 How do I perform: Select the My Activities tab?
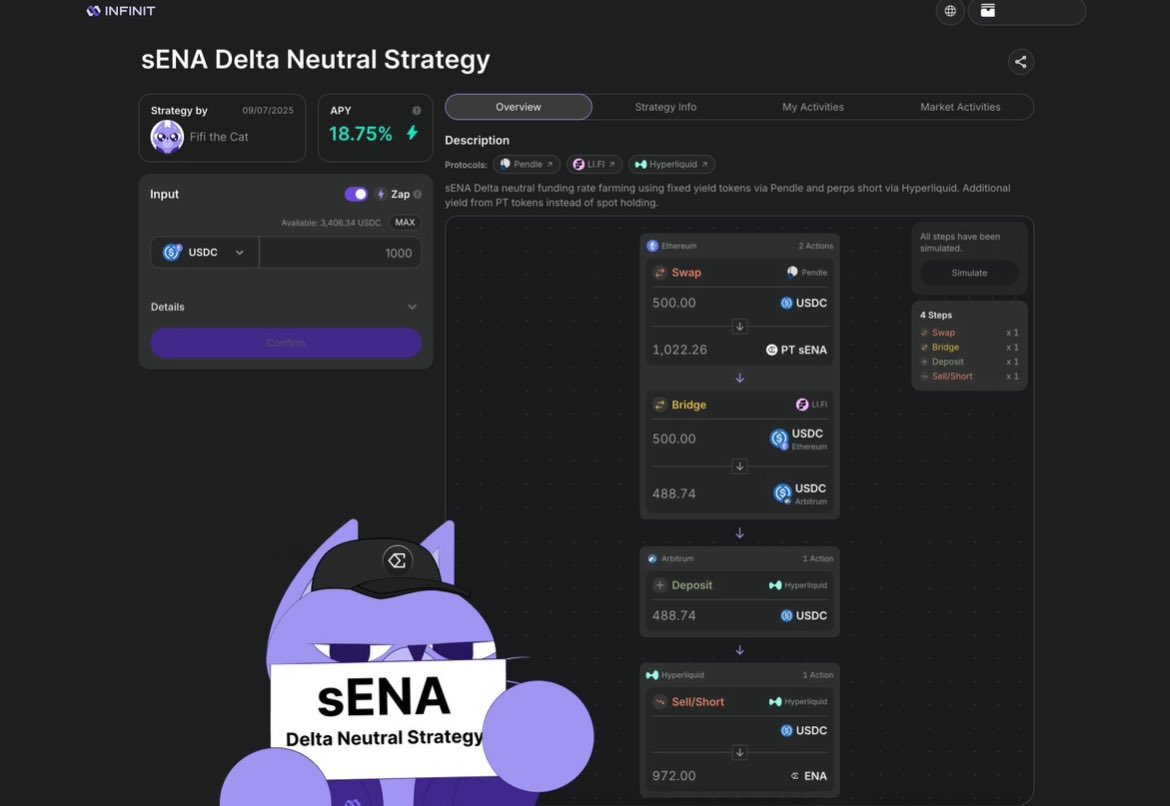pos(814,106)
